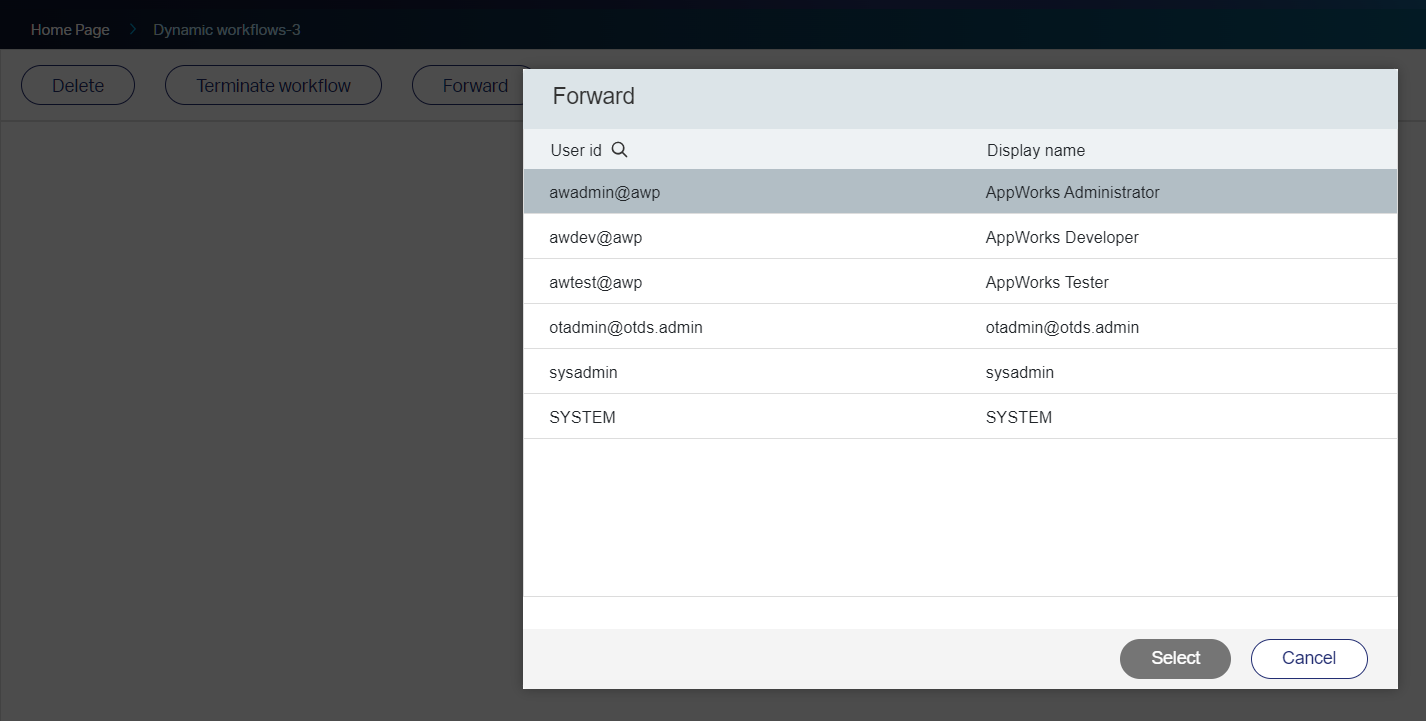
Task: Click the Display name column header
Action: pyautogui.click(x=1035, y=150)
